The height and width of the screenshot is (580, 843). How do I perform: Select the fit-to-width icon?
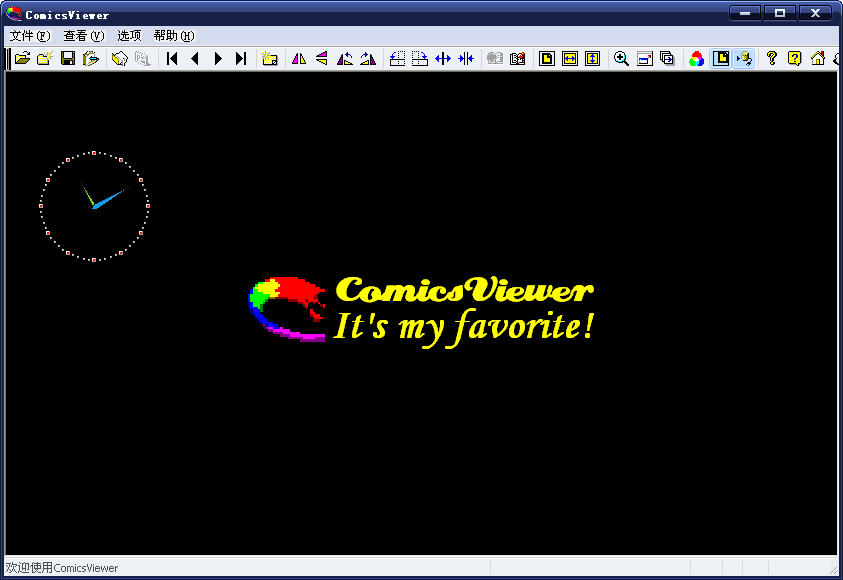pyautogui.click(x=569, y=58)
